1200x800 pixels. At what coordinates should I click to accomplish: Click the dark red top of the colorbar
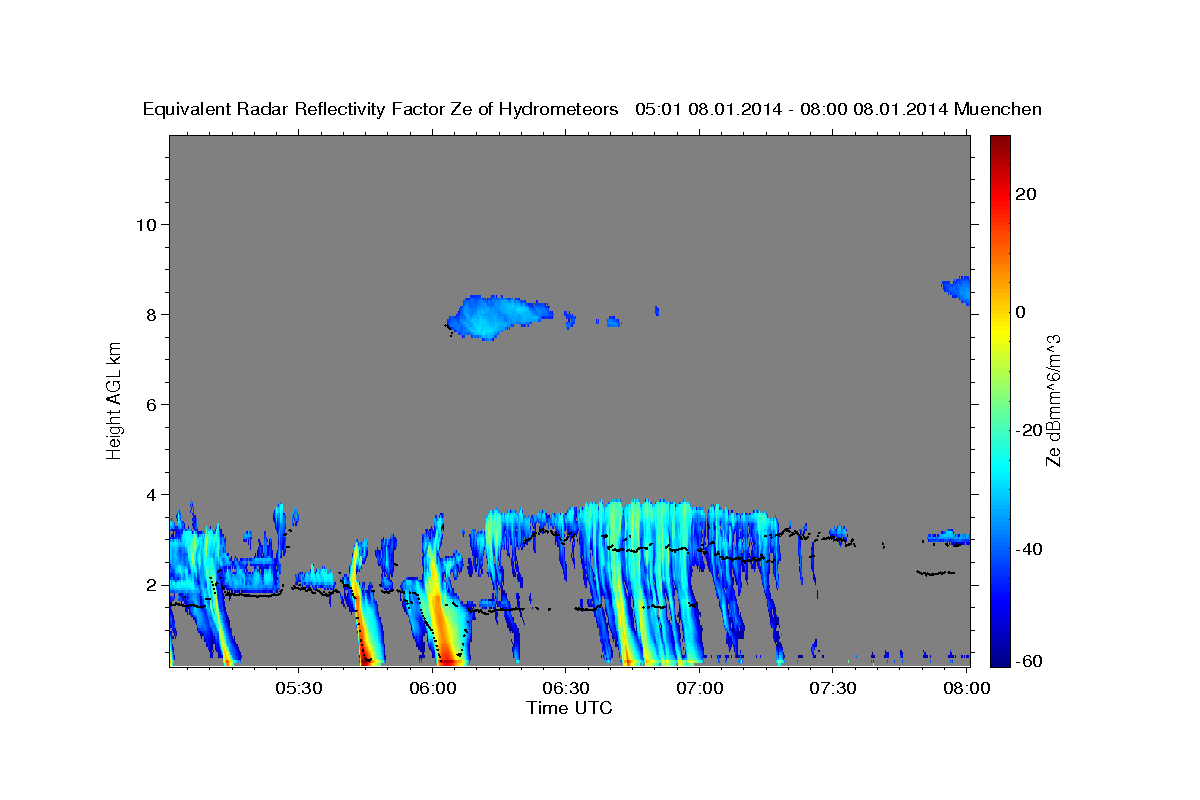coord(999,143)
